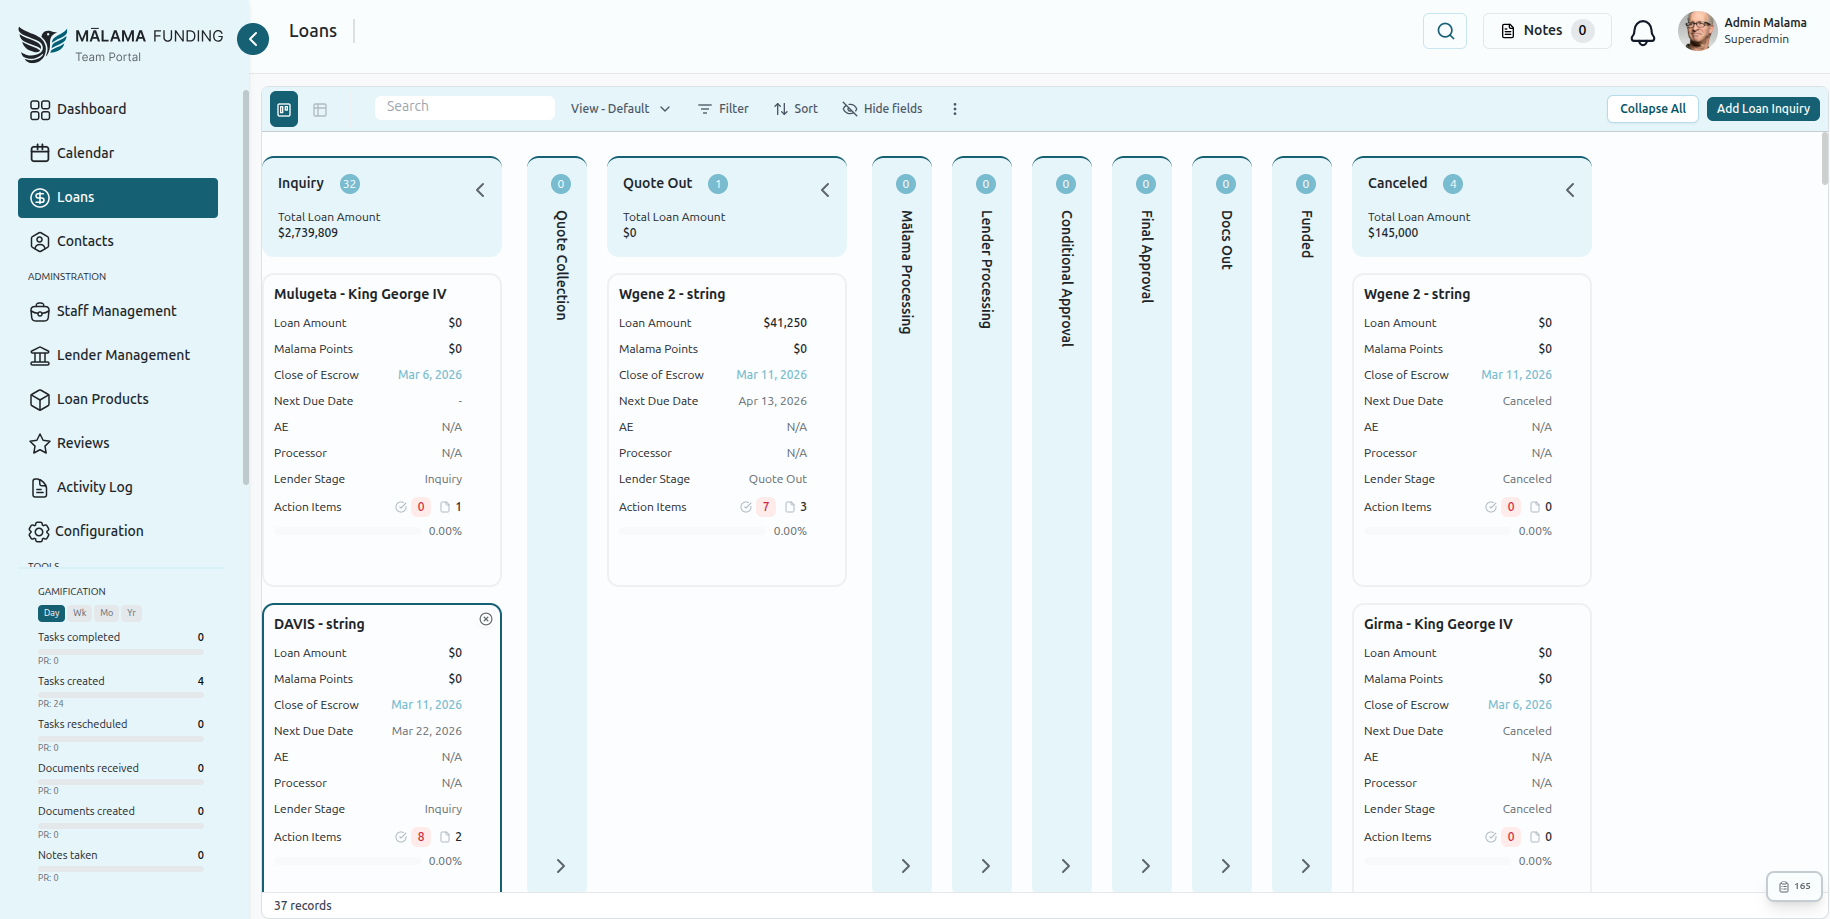Open the notifications bell
Viewport: 1830px width, 919px height.
tap(1642, 31)
